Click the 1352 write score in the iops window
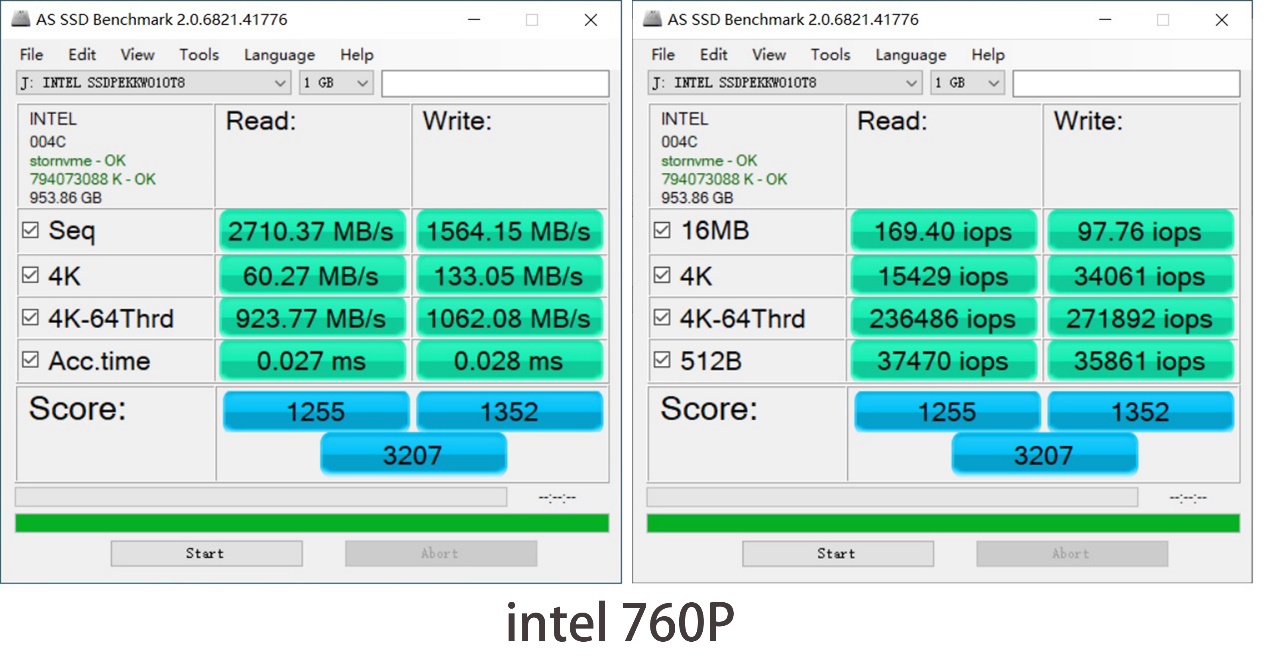The width and height of the screenshot is (1269, 666). click(x=1140, y=411)
